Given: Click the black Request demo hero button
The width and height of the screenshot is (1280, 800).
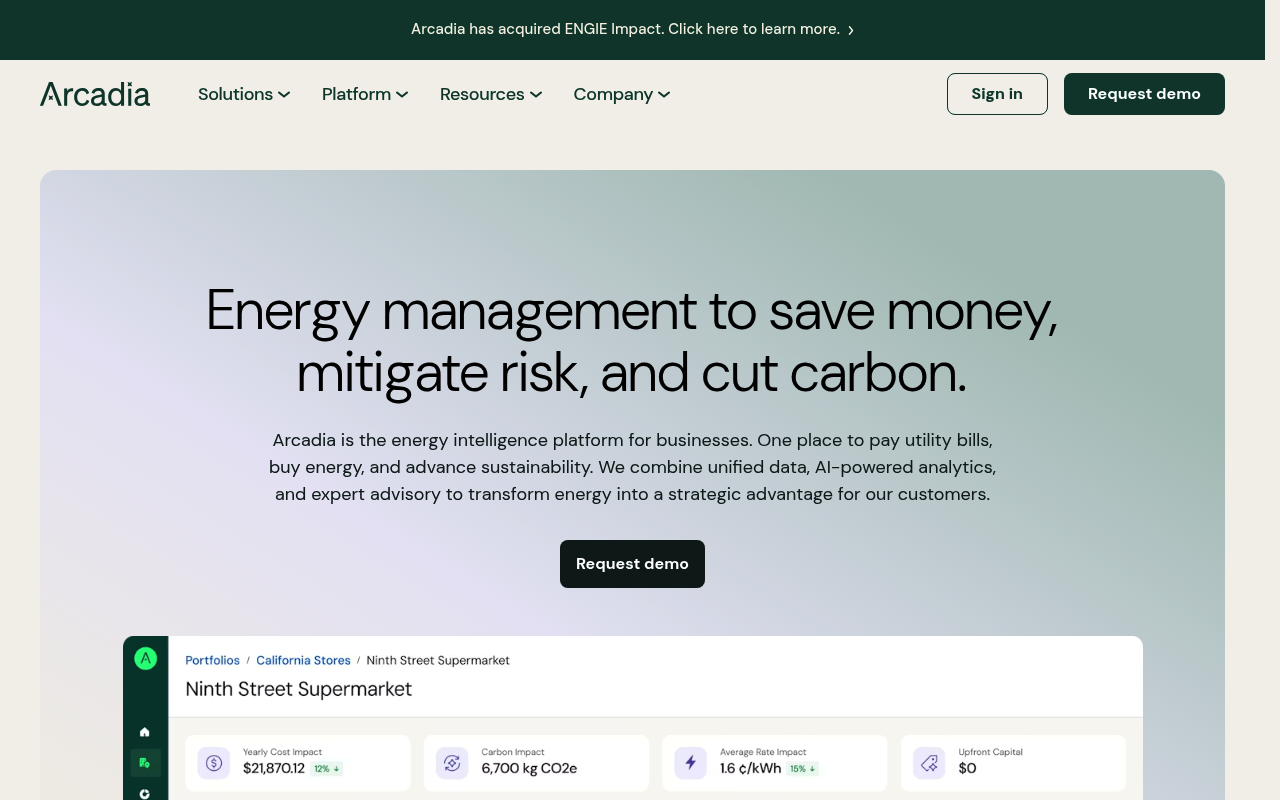Looking at the screenshot, I should click(x=632, y=564).
